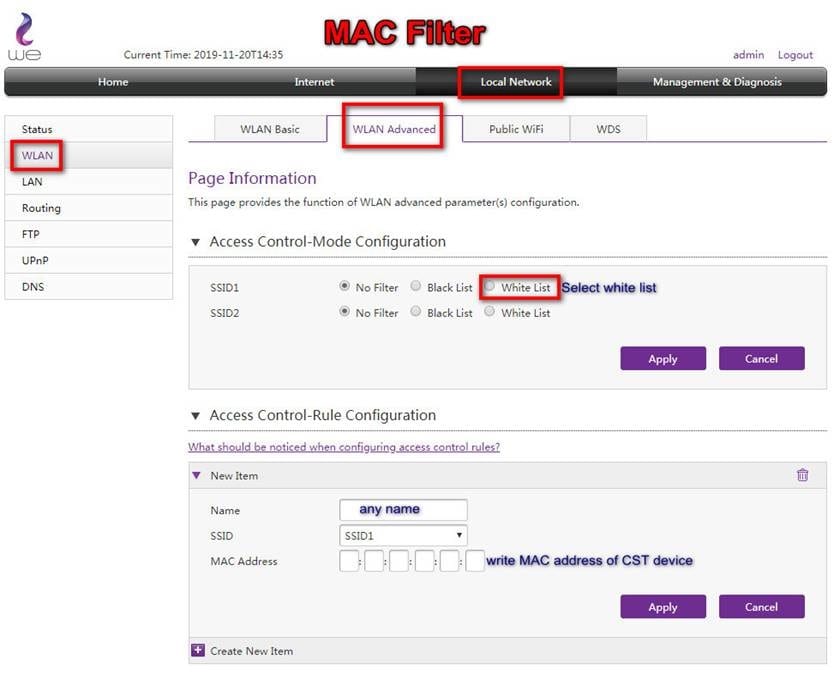Image resolution: width=834 pixels, height=676 pixels.
Task: Select No Filter for SSID2
Action: point(344,311)
